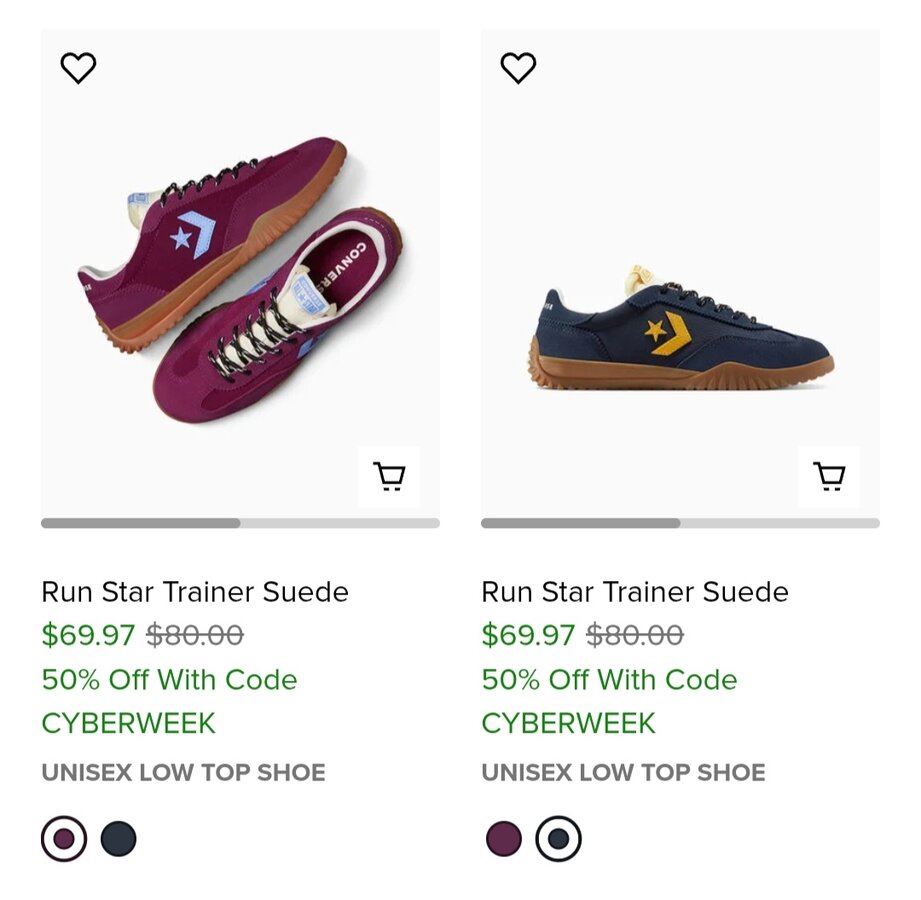The width and height of the screenshot is (921, 900).
Task: Add navy shoe to cart
Action: (x=829, y=476)
